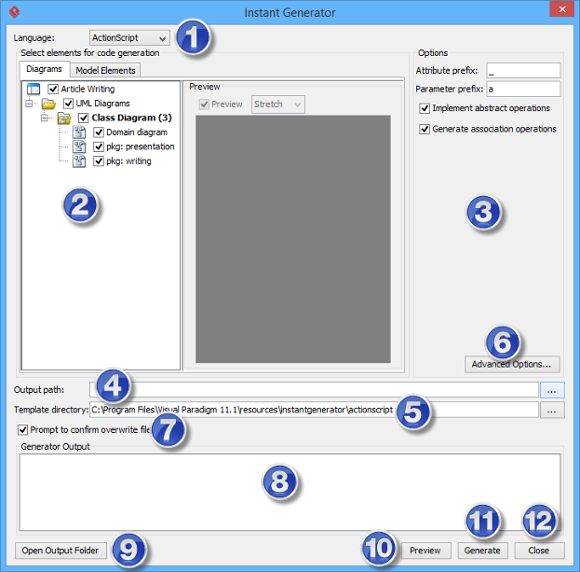Uncheck the Domain diagram checkbox
Screen dimensions: 580x572
pyautogui.click(x=98, y=132)
